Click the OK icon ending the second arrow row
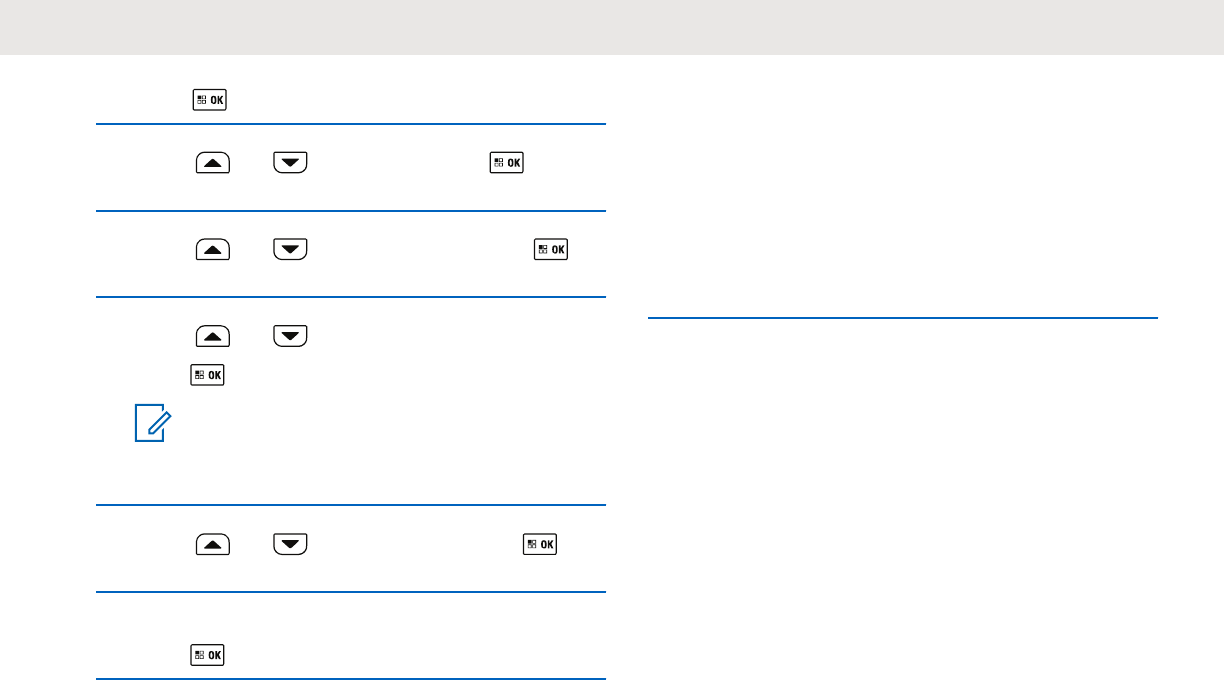Screen dimensions: 1224x680 (x=551, y=248)
